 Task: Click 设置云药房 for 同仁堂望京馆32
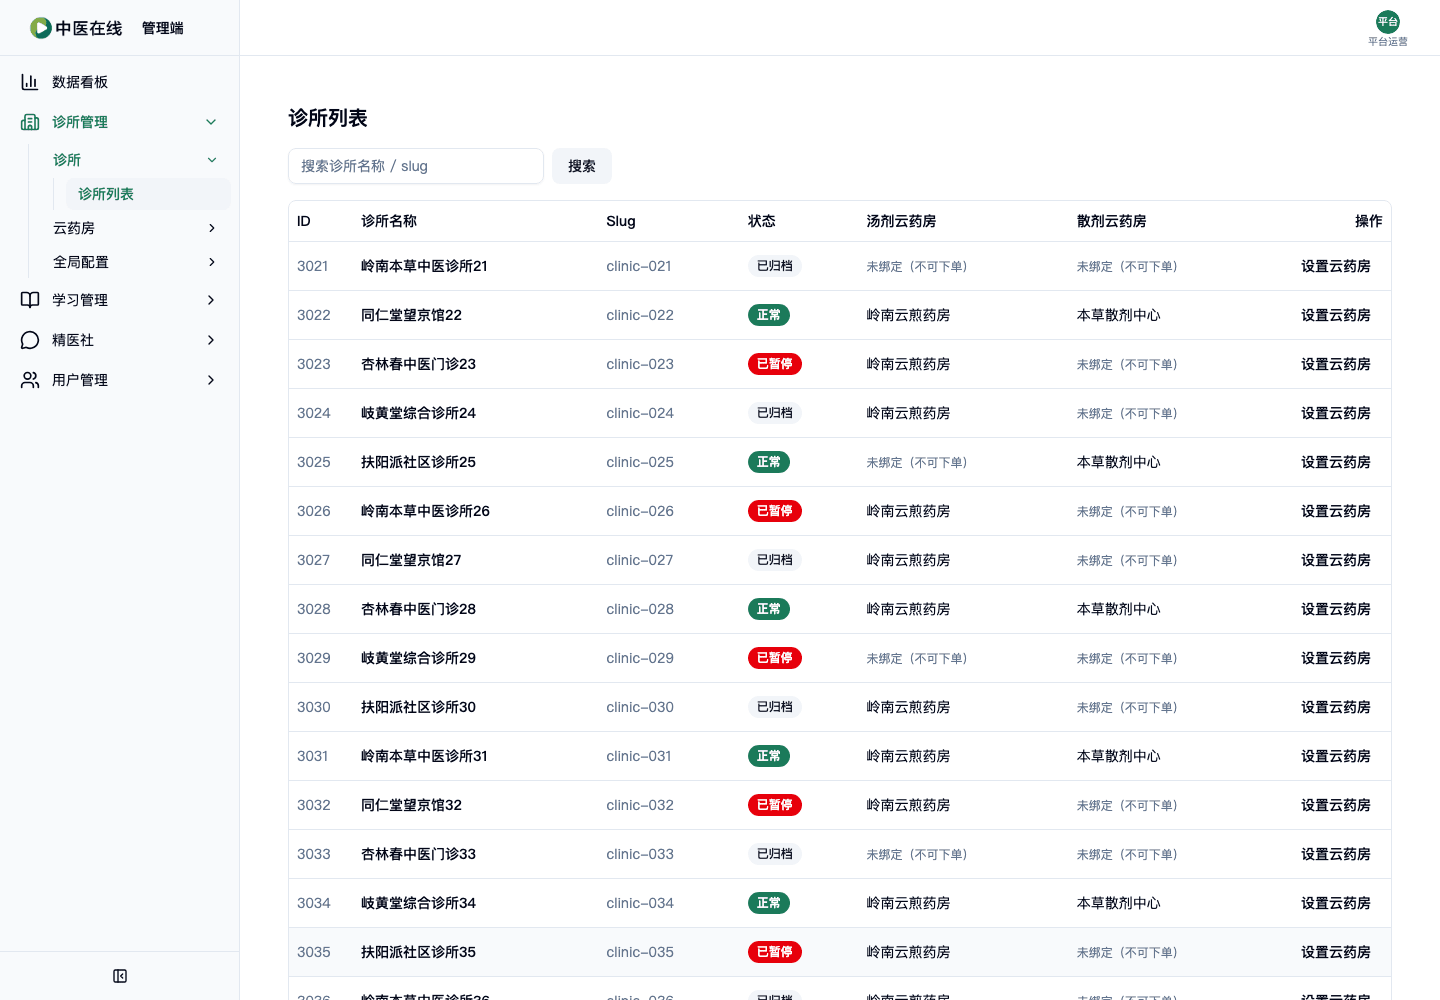pos(1336,805)
